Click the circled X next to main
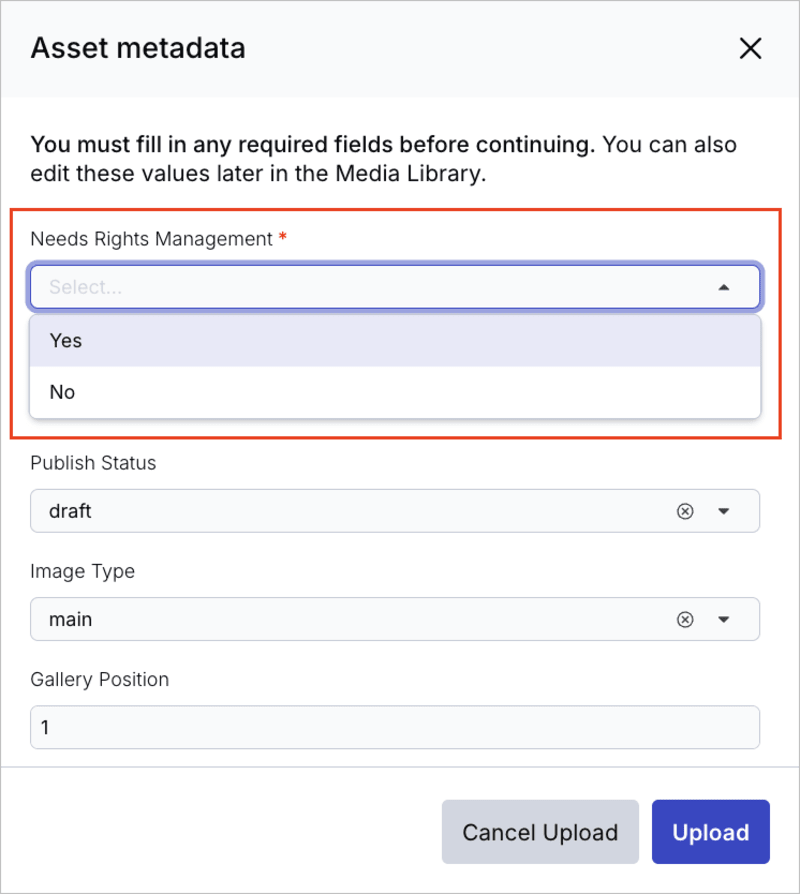 pos(685,619)
